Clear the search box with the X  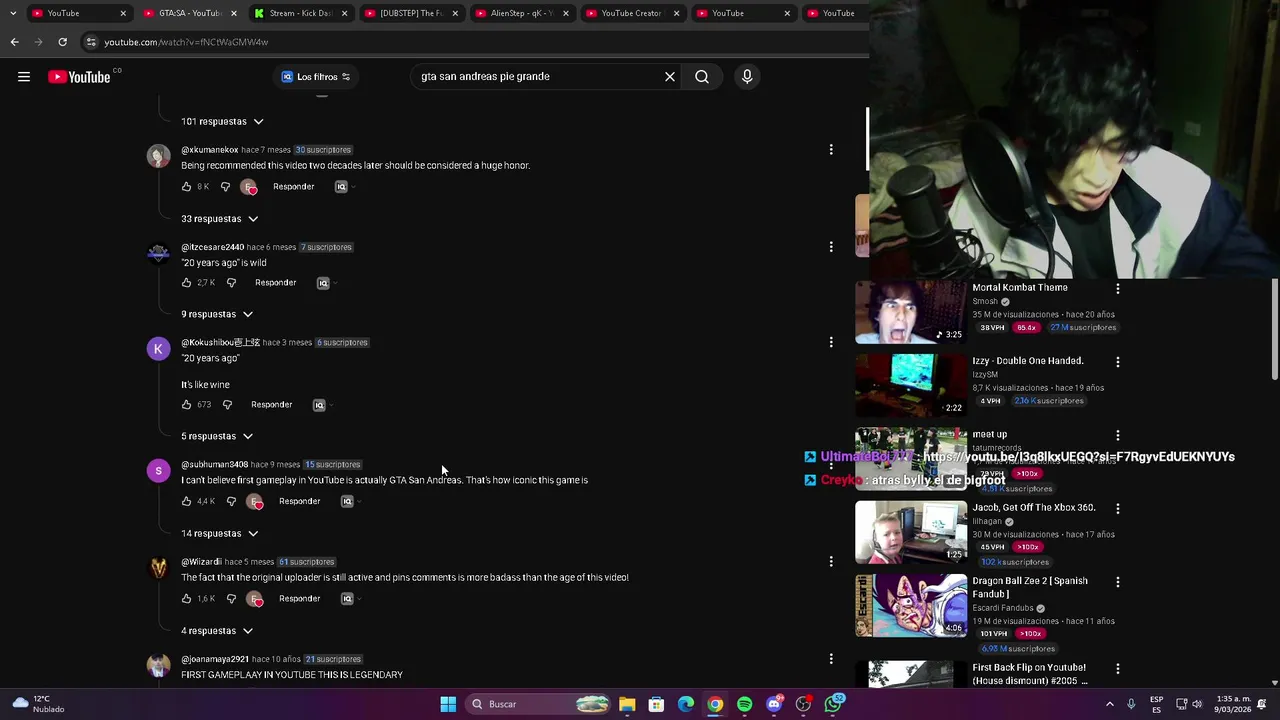[x=670, y=77]
